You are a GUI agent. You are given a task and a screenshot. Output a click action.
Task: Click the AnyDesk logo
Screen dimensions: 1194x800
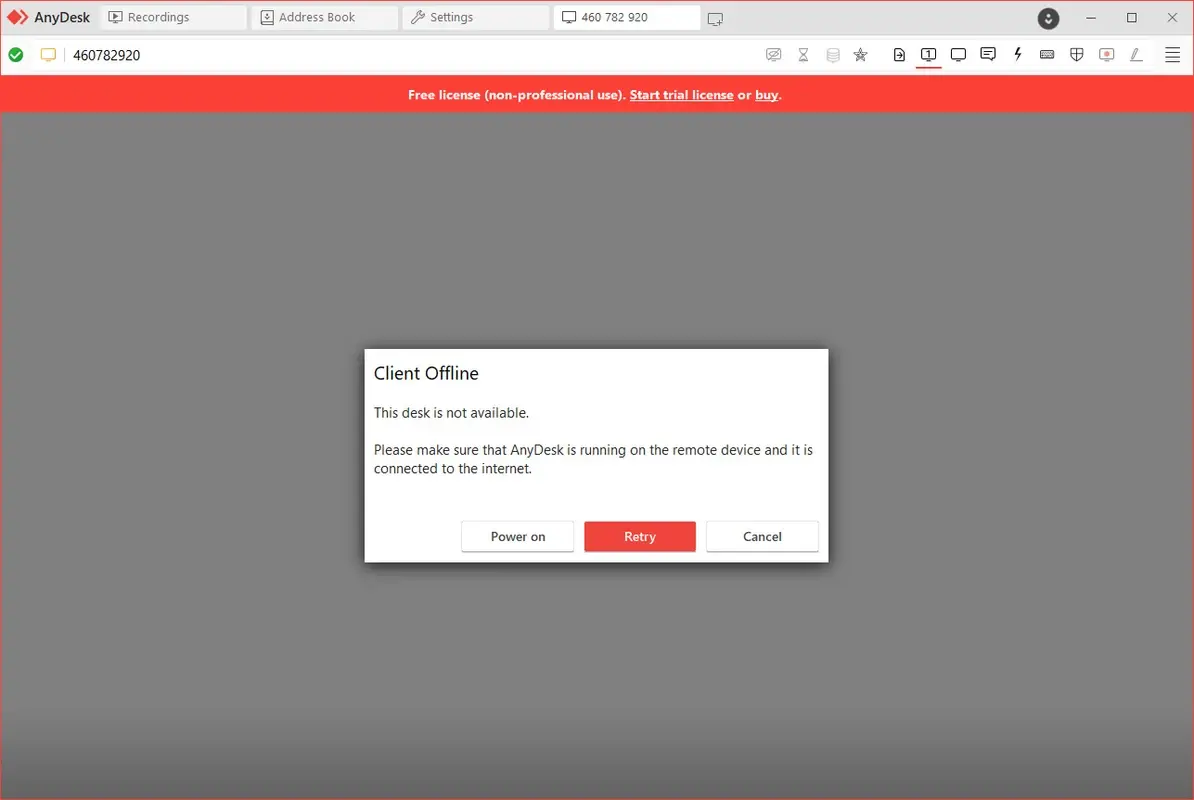coord(49,17)
